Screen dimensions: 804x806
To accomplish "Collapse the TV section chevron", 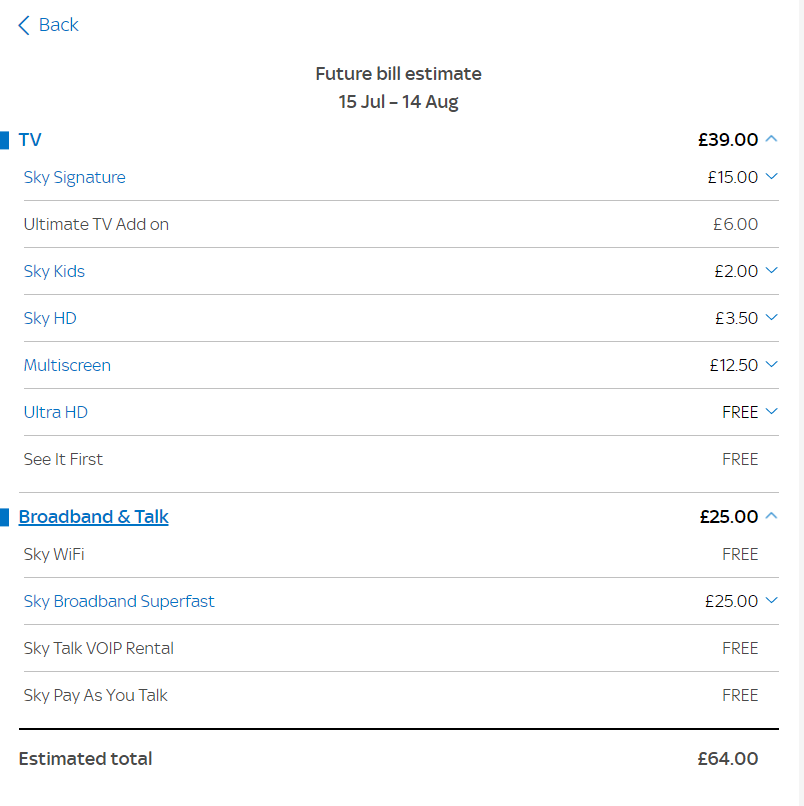I will pos(771,139).
